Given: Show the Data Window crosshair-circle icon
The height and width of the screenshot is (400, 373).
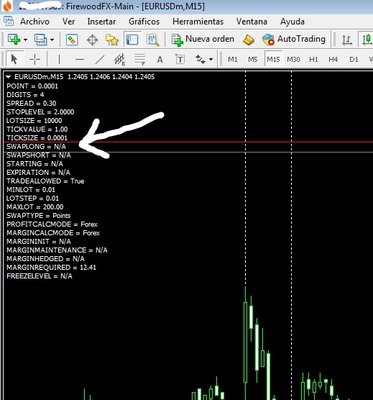Looking at the screenshot, I should point(92,40).
